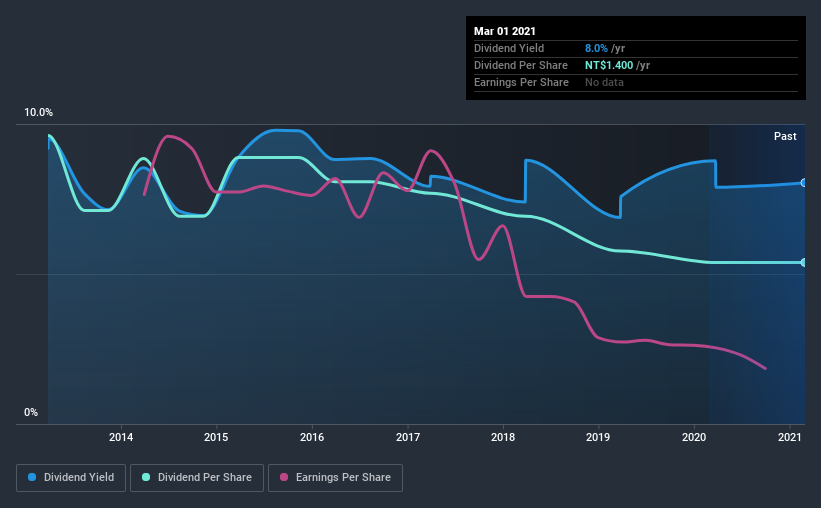Toggle the Earnings Per Share legend button
The height and width of the screenshot is (508, 821).
coord(336,478)
